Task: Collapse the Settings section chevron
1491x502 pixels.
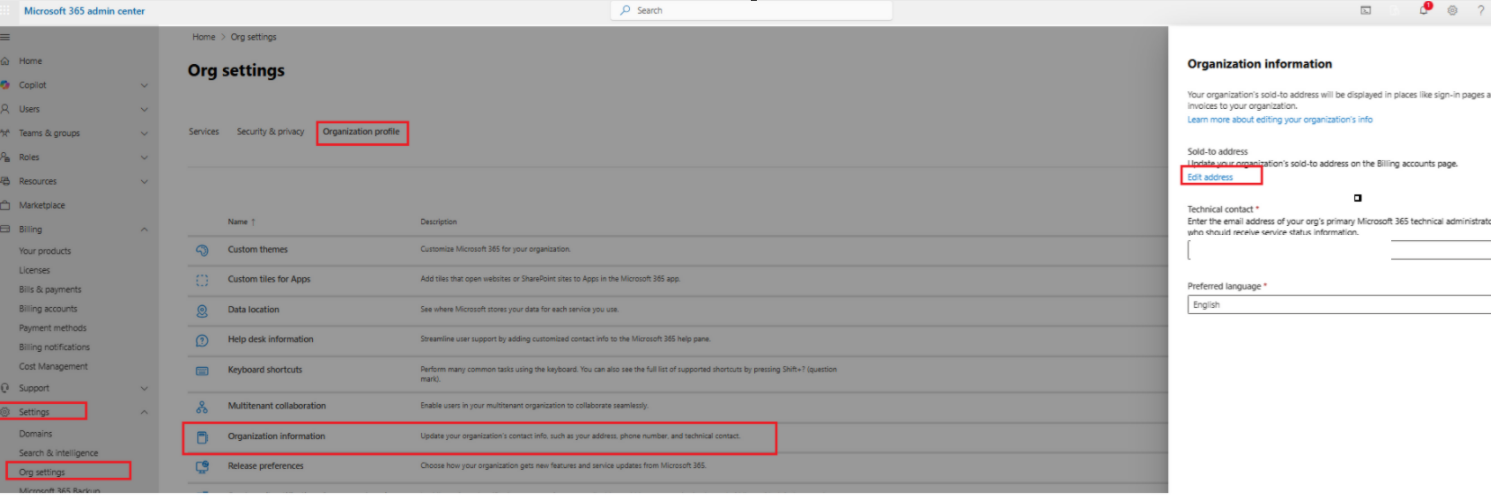Action: [x=144, y=412]
